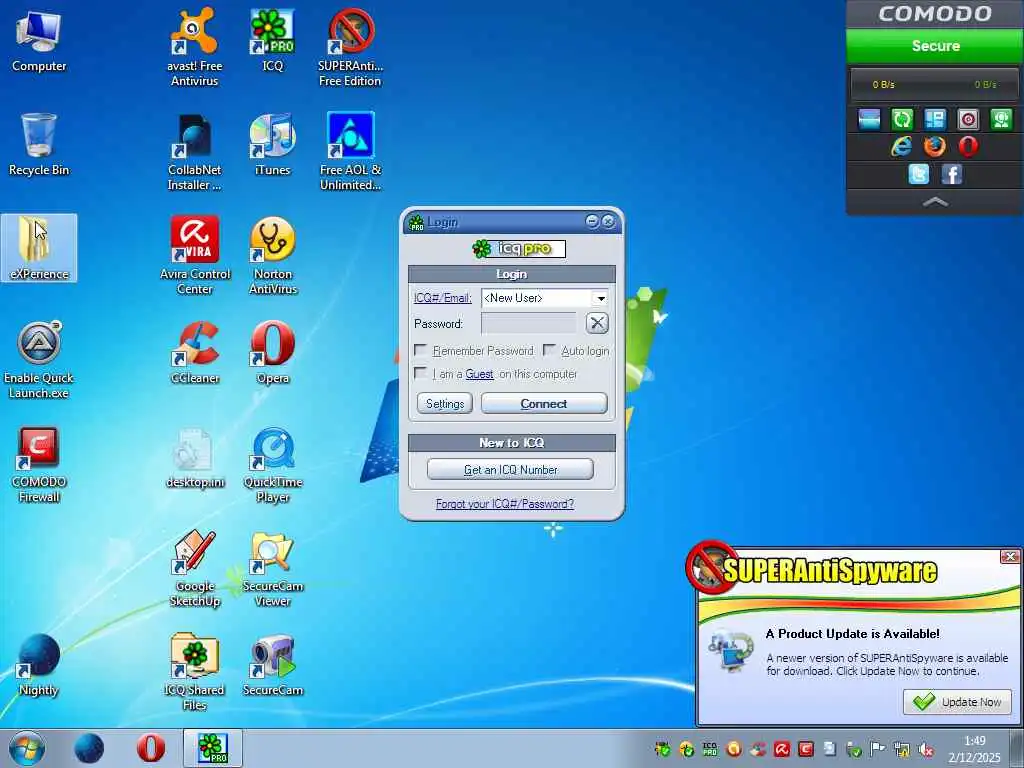Select the Opera desktop shortcut
Viewport: 1024px width, 768px height.
point(272,352)
